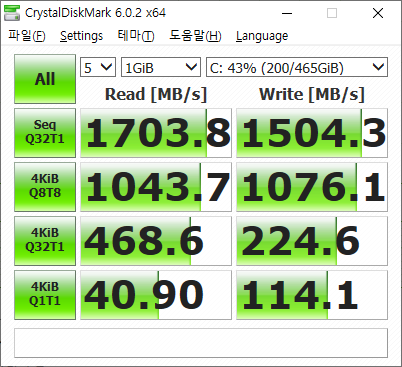Click the Seq read result 1703.8
402x367 pixels.
[x=156, y=133]
